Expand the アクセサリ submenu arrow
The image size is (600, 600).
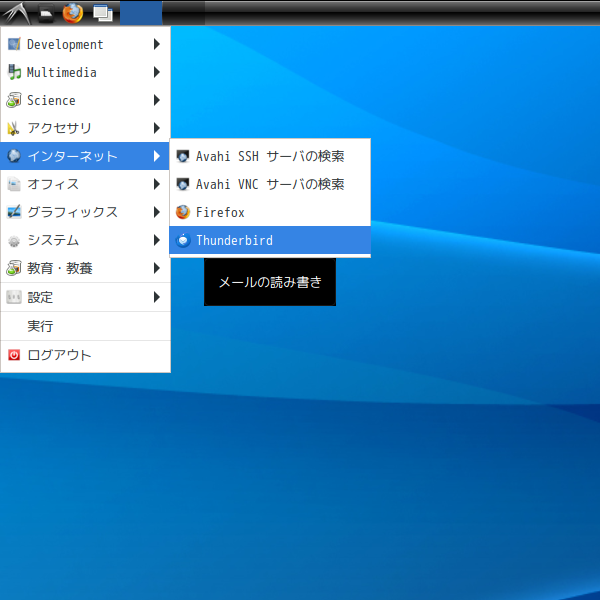pyautogui.click(x=157, y=128)
